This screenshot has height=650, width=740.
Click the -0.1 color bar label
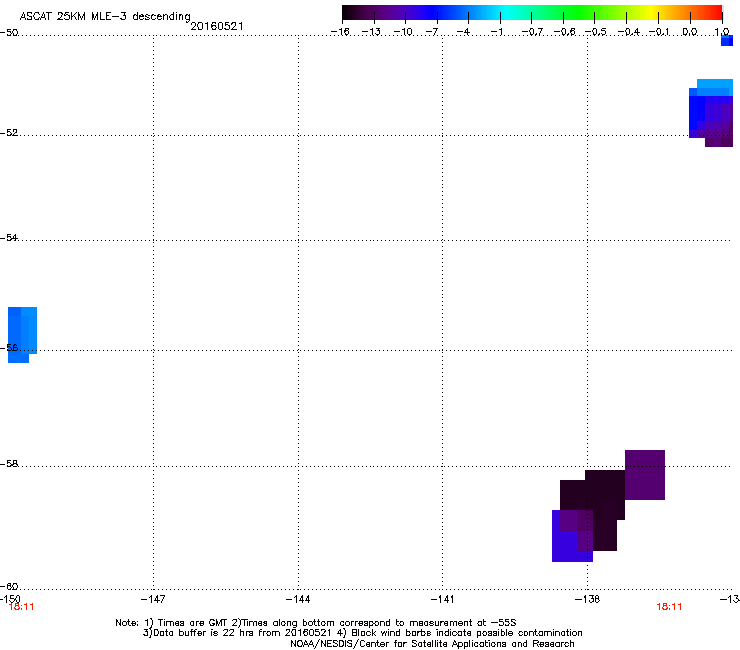pyautogui.click(x=659, y=32)
